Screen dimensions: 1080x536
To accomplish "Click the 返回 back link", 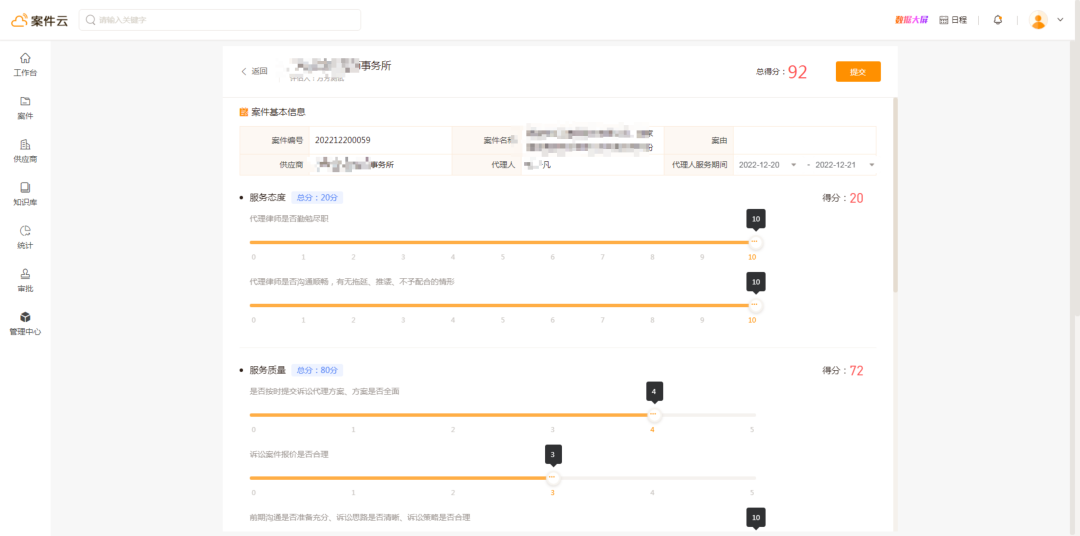I will (x=253, y=71).
